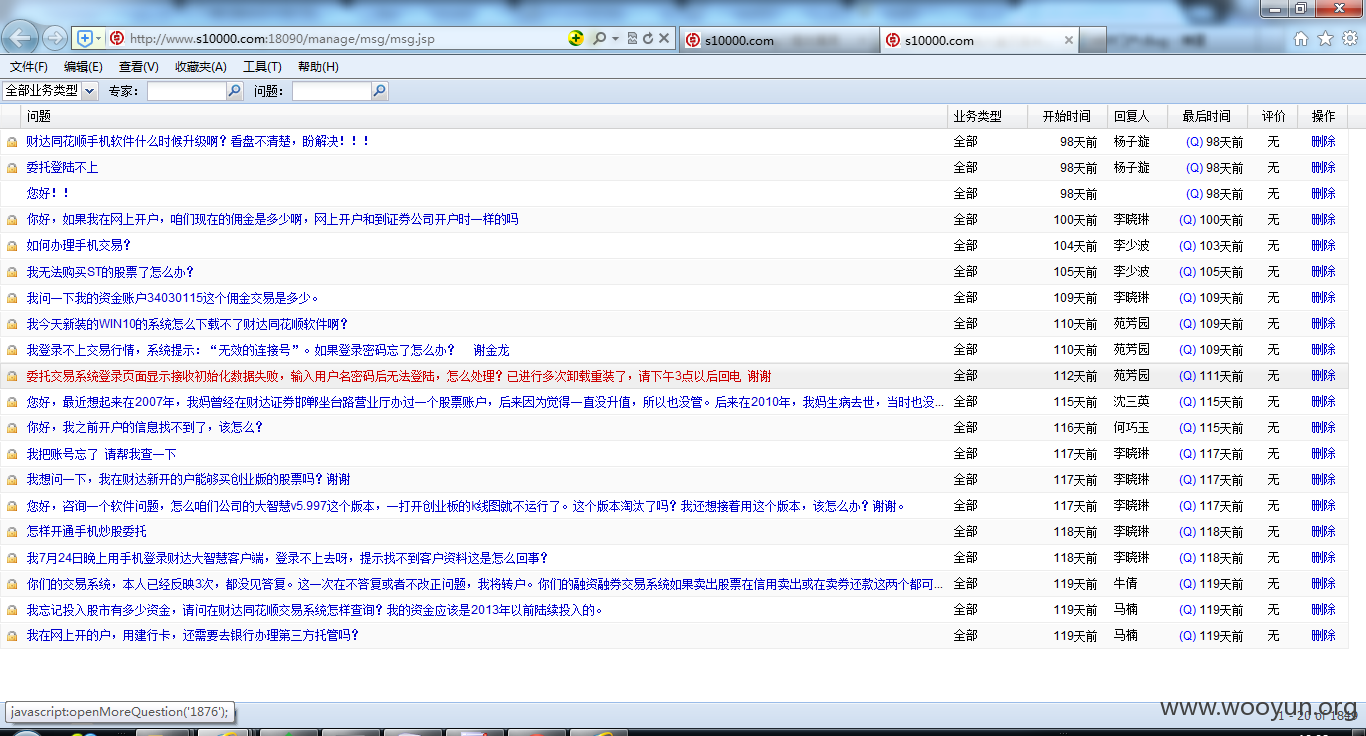Open the 帮助(H) menu
The image size is (1366, 736).
click(318, 67)
